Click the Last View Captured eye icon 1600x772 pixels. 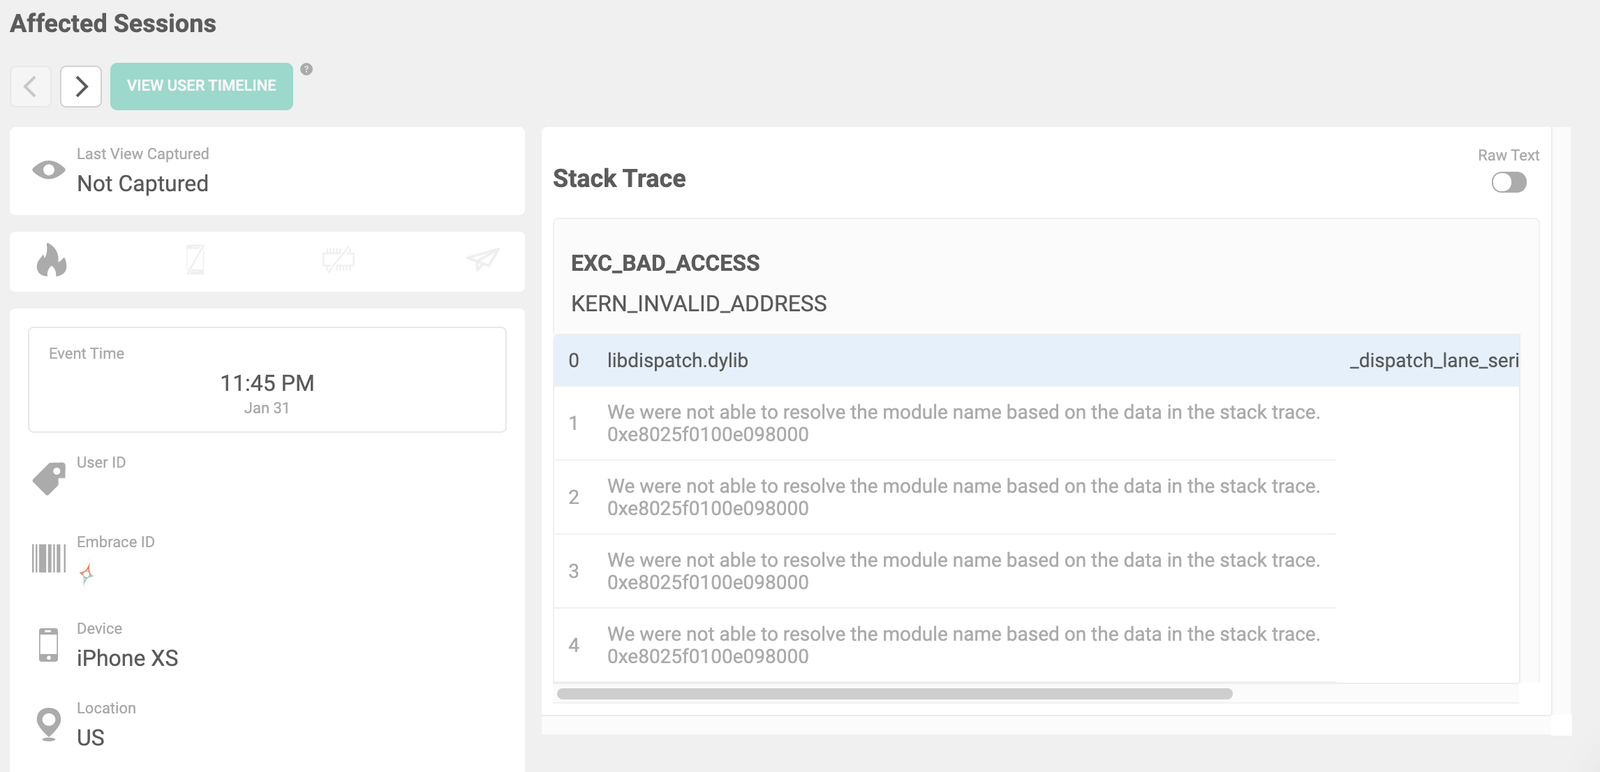click(x=48, y=170)
